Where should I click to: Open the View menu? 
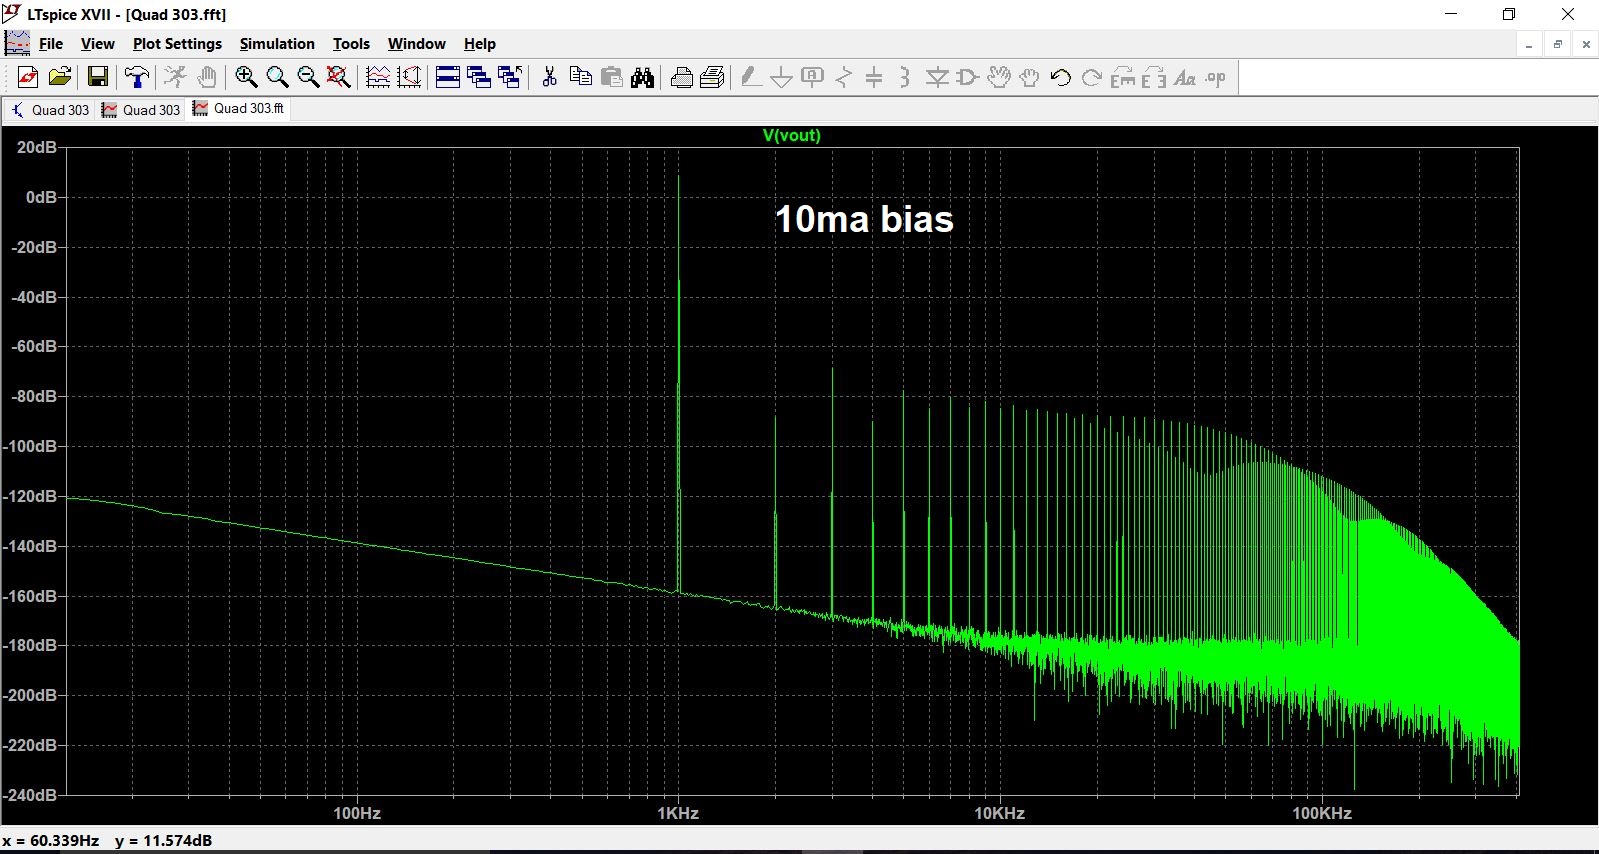pos(98,44)
